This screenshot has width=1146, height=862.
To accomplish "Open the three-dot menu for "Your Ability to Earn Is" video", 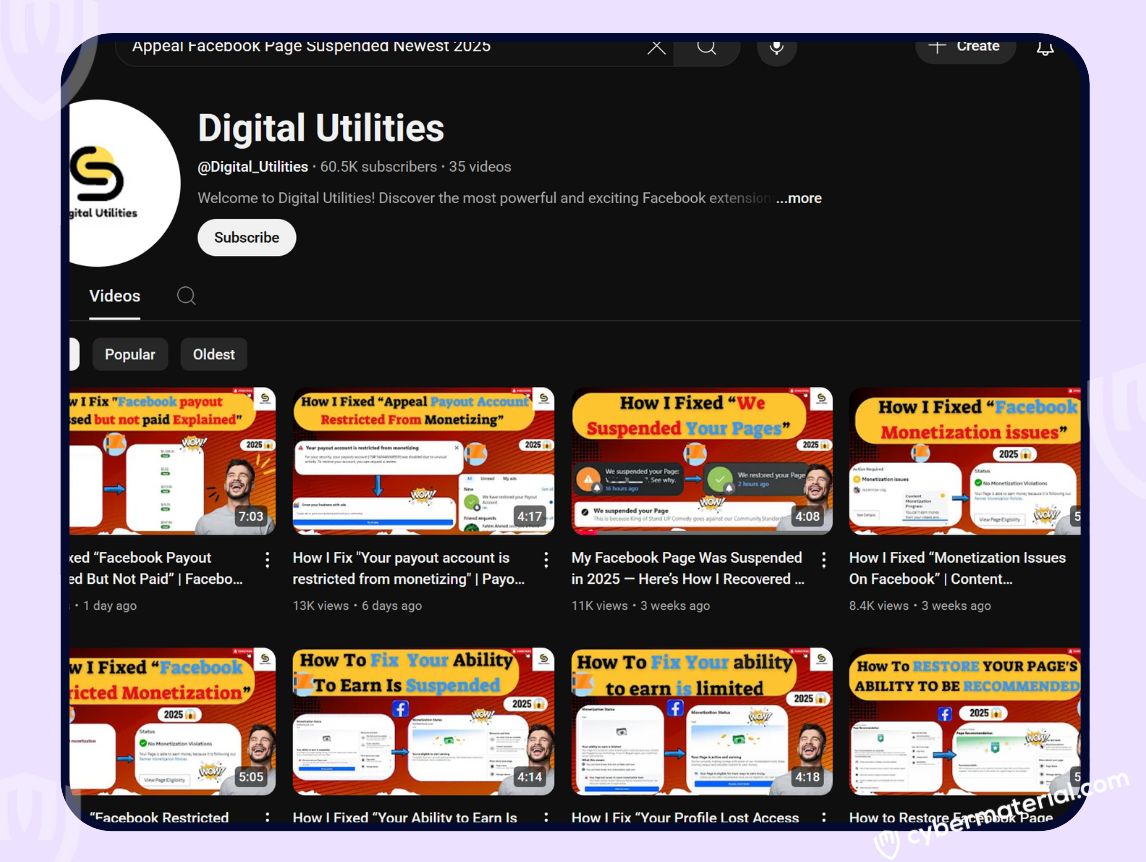I will [x=546, y=817].
